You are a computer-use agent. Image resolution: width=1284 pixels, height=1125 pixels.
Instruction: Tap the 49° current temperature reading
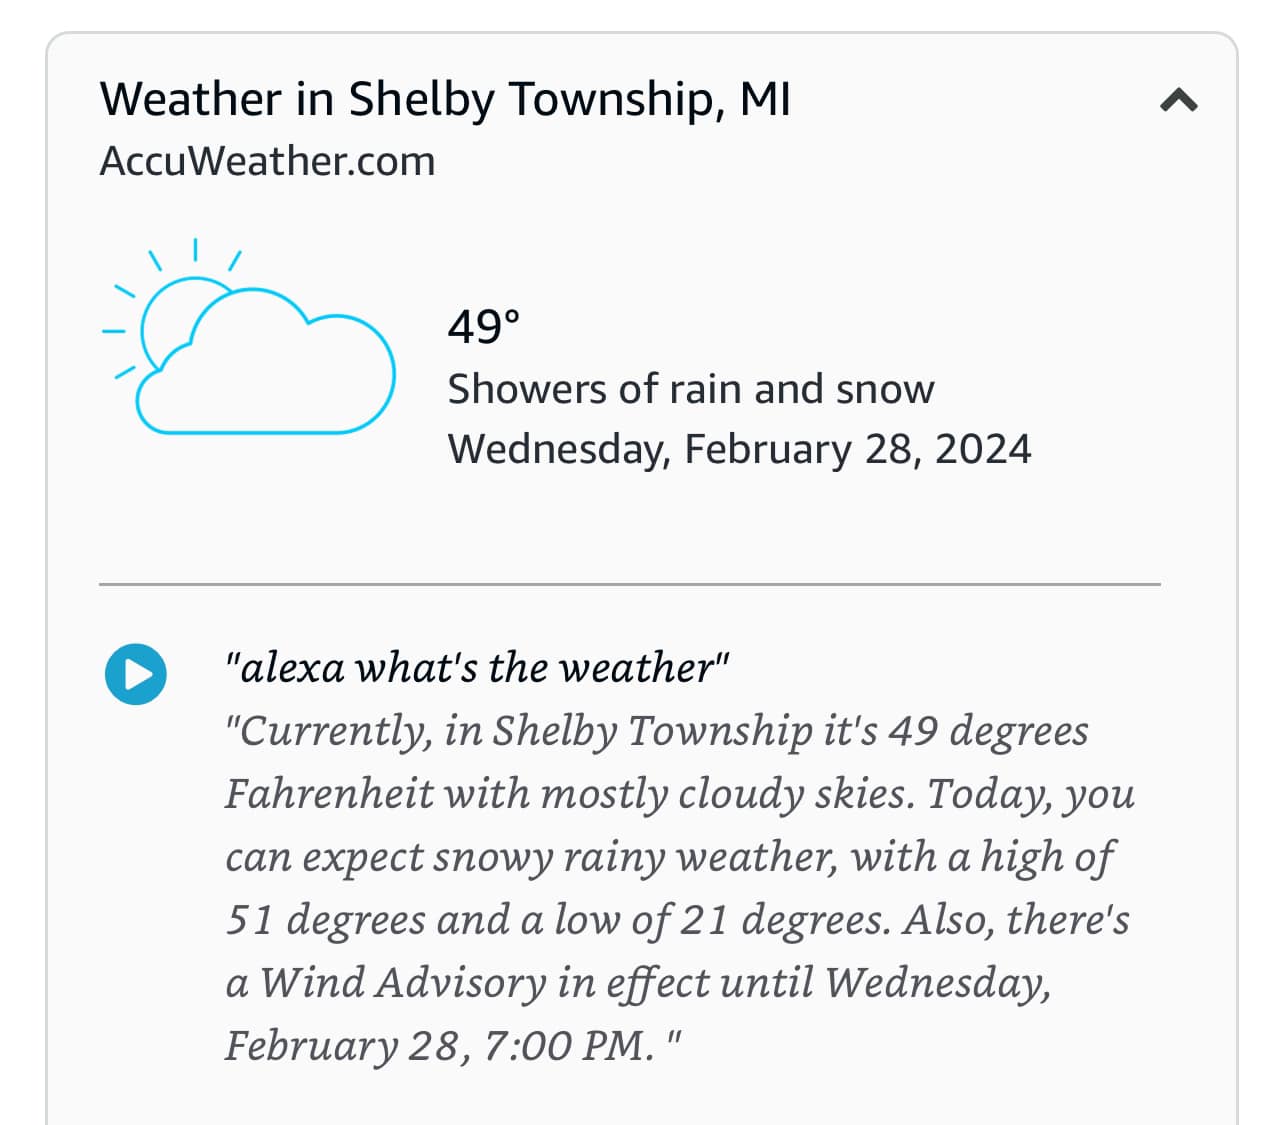[x=484, y=327]
